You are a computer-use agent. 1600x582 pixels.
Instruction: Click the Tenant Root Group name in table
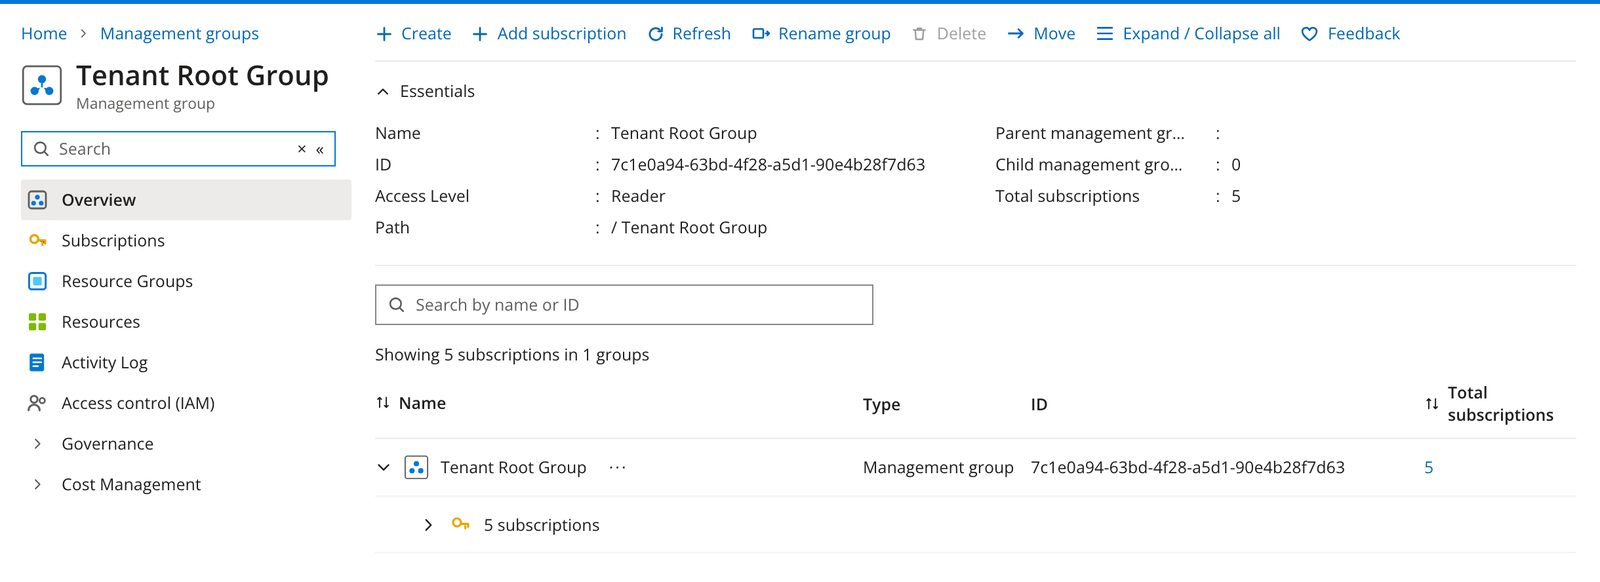tap(513, 467)
